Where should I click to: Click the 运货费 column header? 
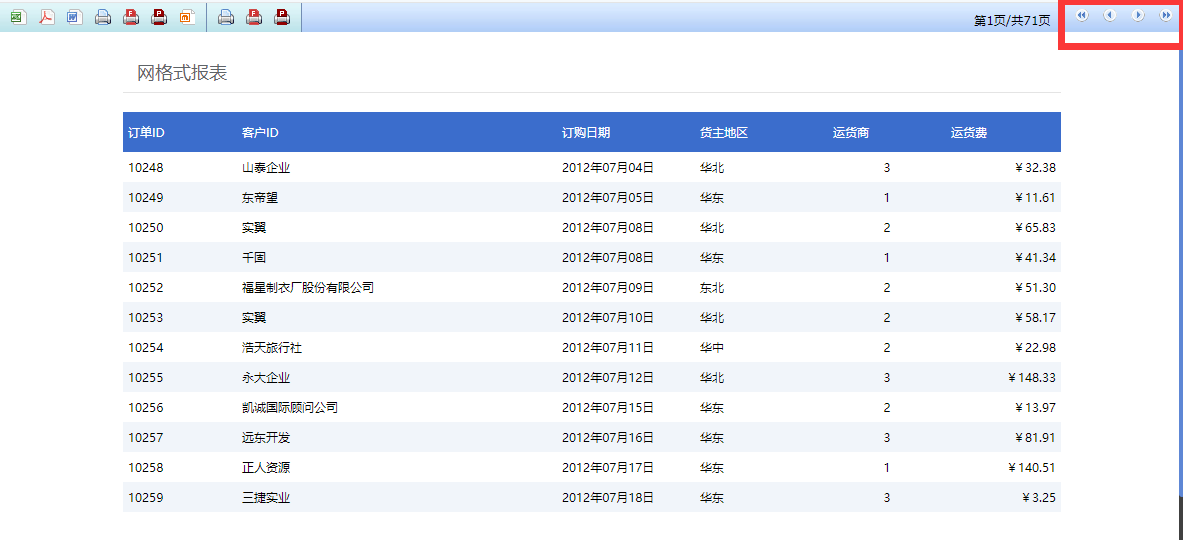[x=969, y=133]
